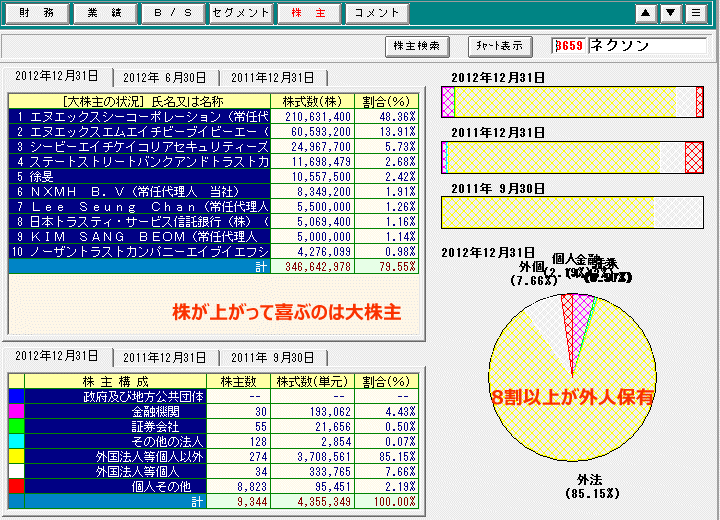Click the 株主数 column header

[239, 382]
